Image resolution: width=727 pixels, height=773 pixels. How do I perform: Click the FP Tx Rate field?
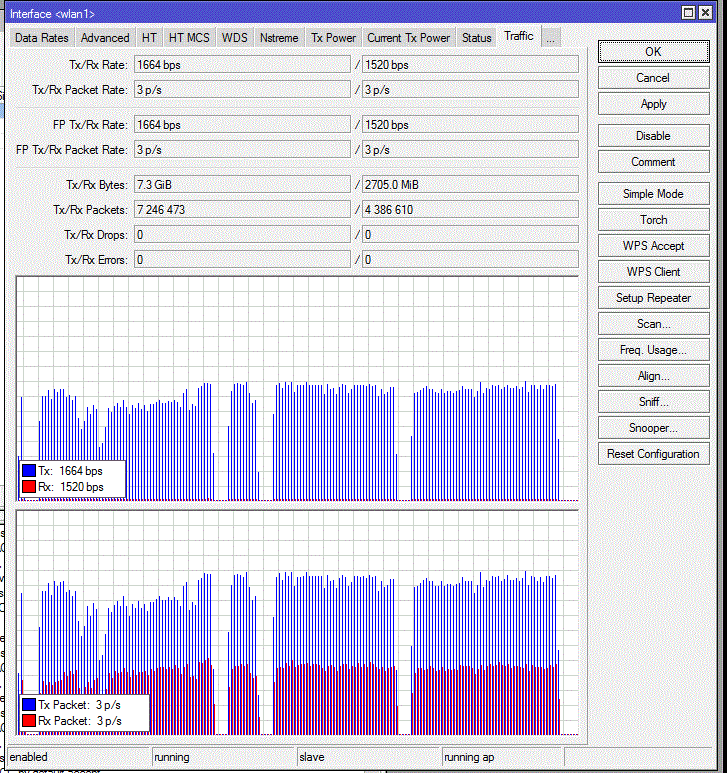click(242, 125)
